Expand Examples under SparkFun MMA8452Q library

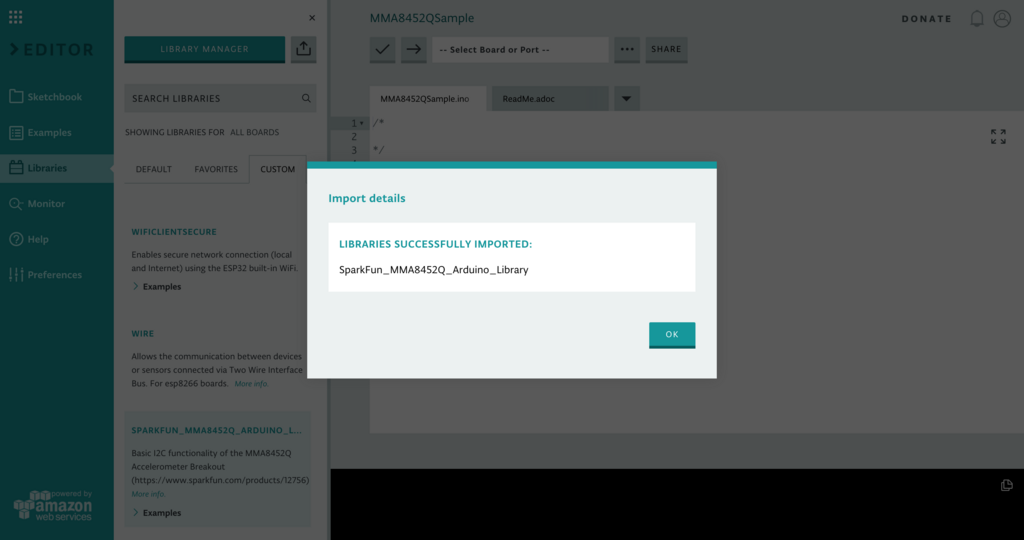click(x=157, y=513)
